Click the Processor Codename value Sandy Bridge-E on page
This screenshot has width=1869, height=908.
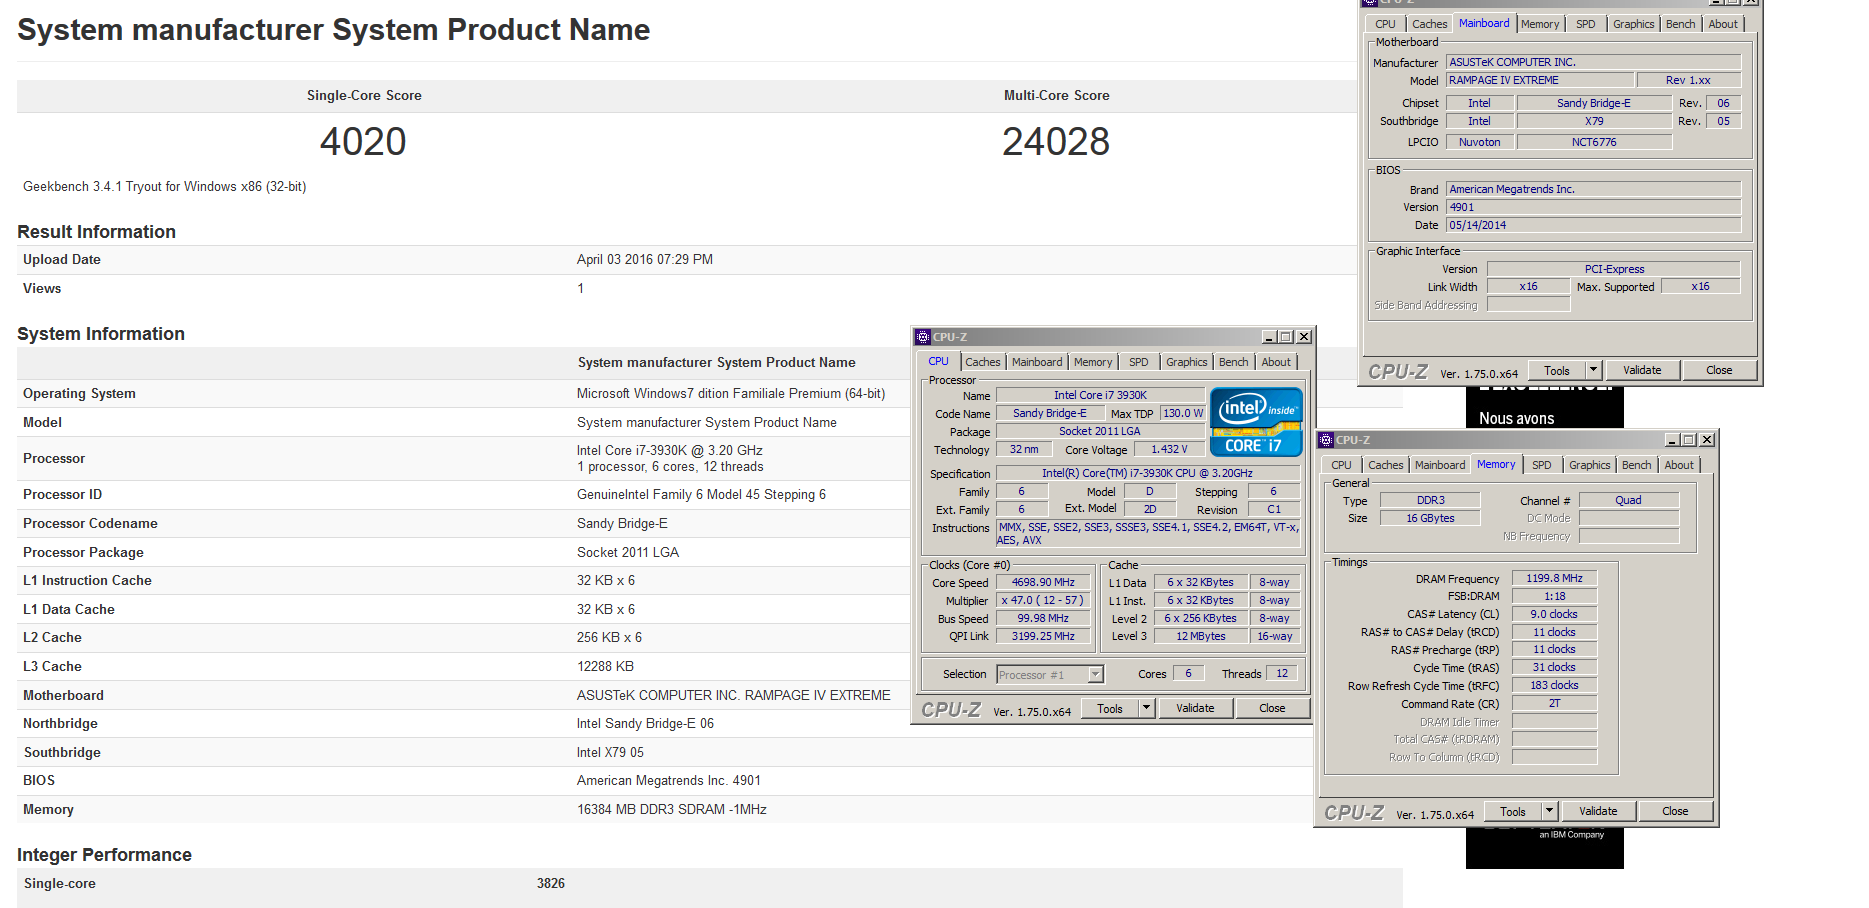[622, 523]
